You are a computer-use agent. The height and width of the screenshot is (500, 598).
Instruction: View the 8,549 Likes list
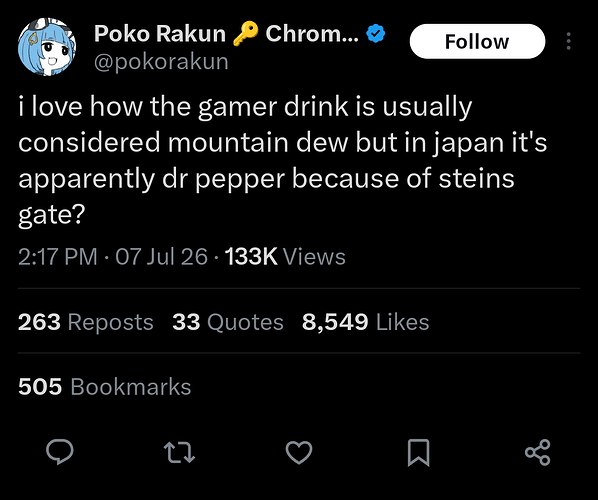[x=365, y=322]
